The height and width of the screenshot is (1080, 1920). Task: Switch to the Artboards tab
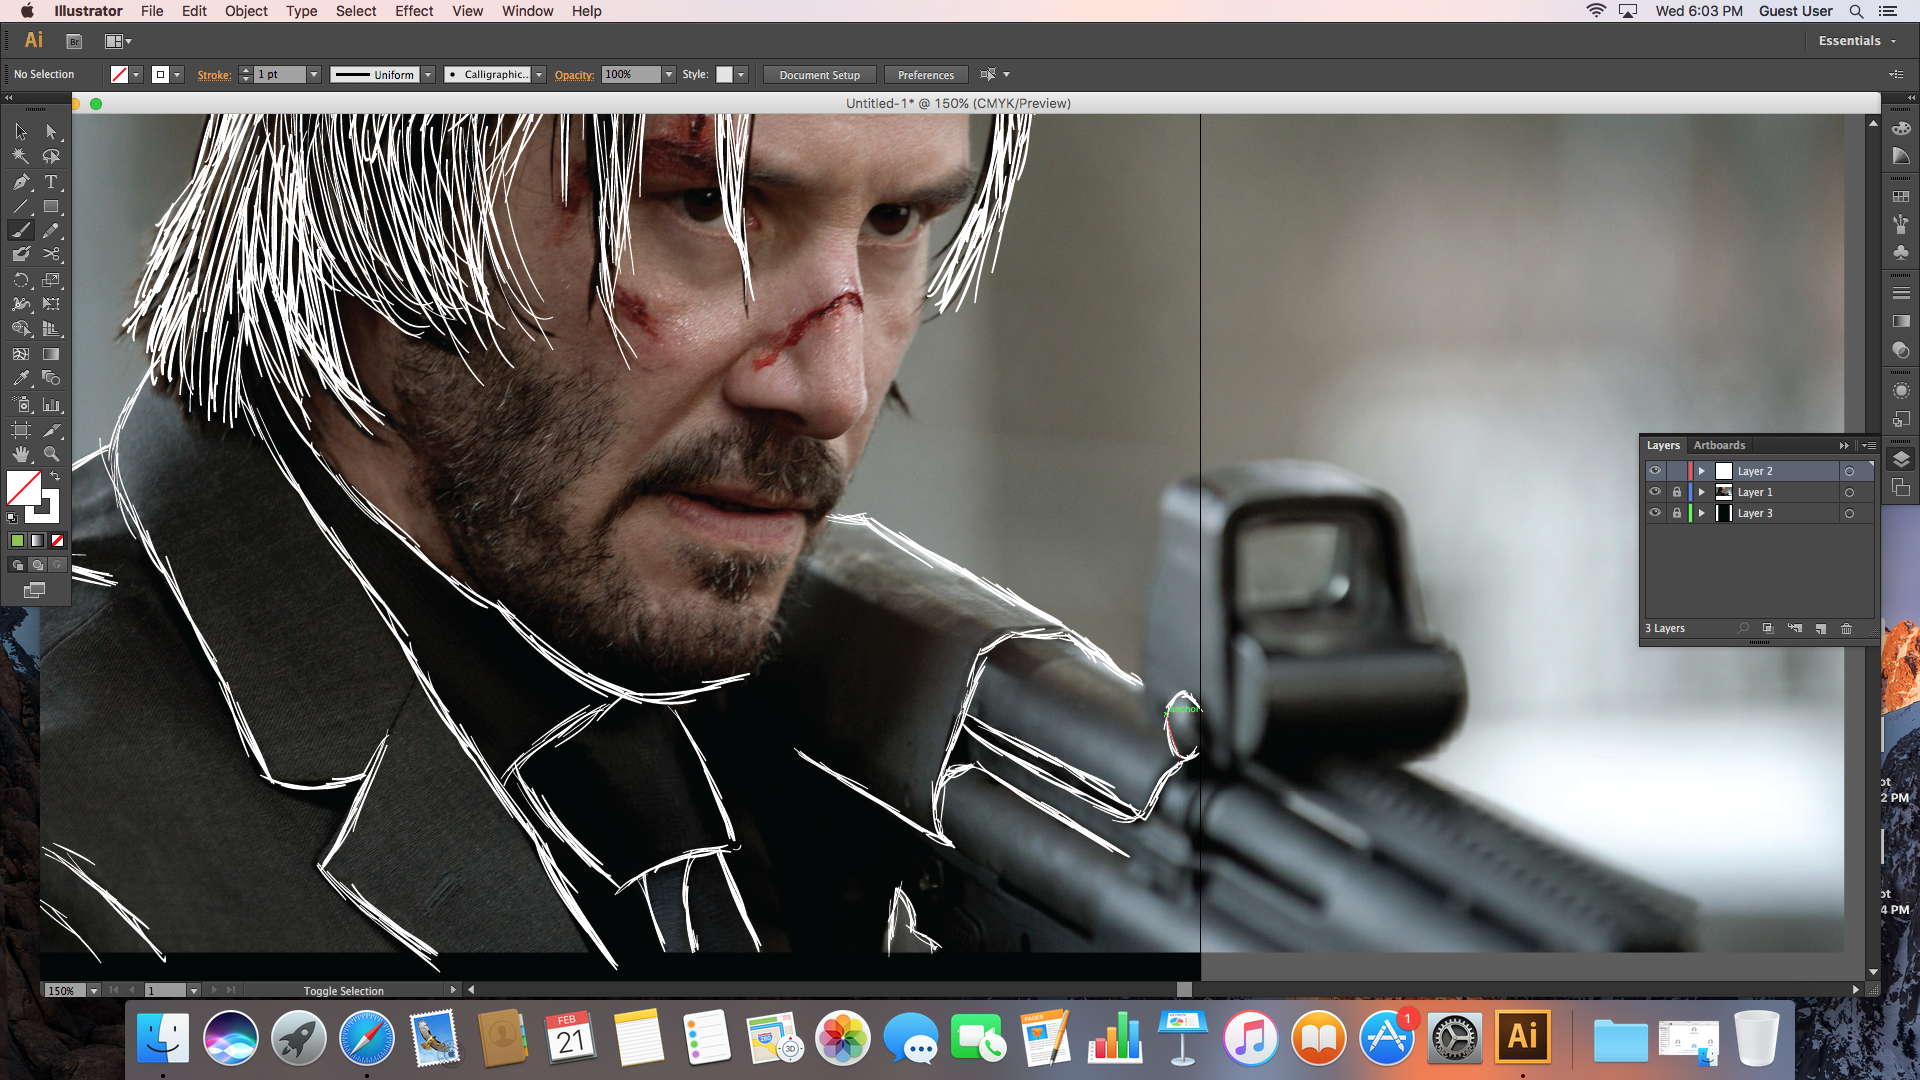click(1719, 445)
